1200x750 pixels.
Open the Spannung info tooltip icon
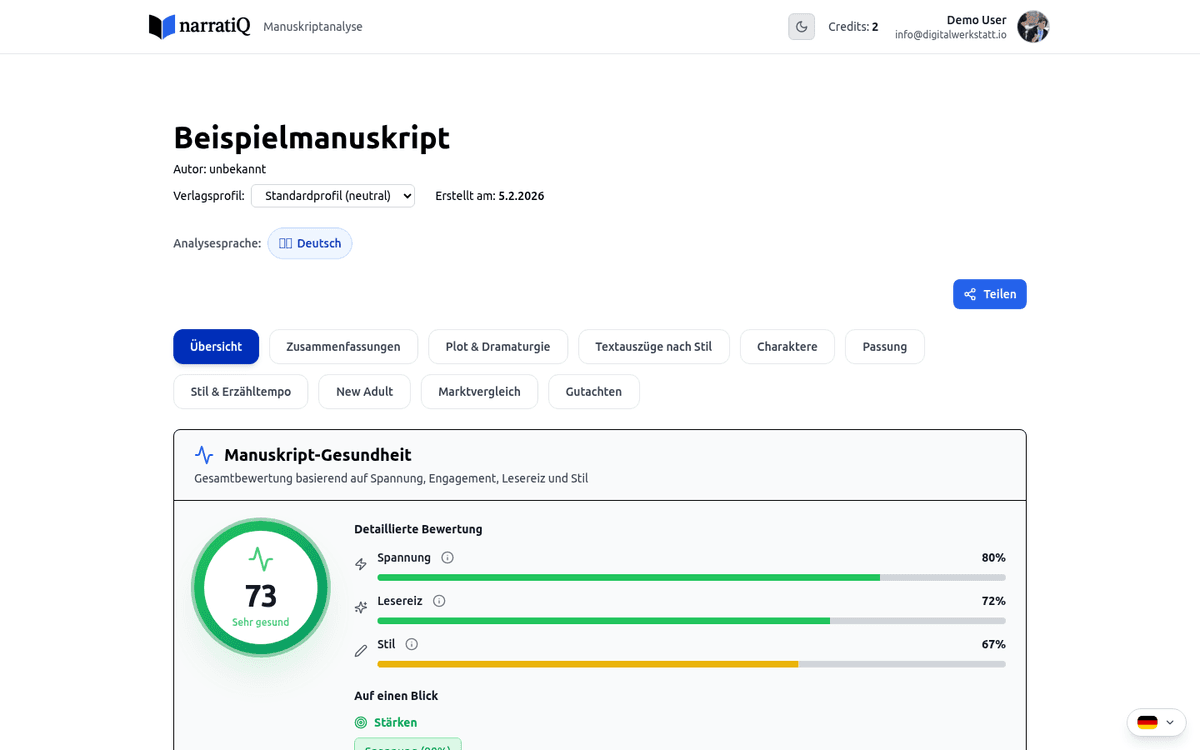click(x=446, y=557)
